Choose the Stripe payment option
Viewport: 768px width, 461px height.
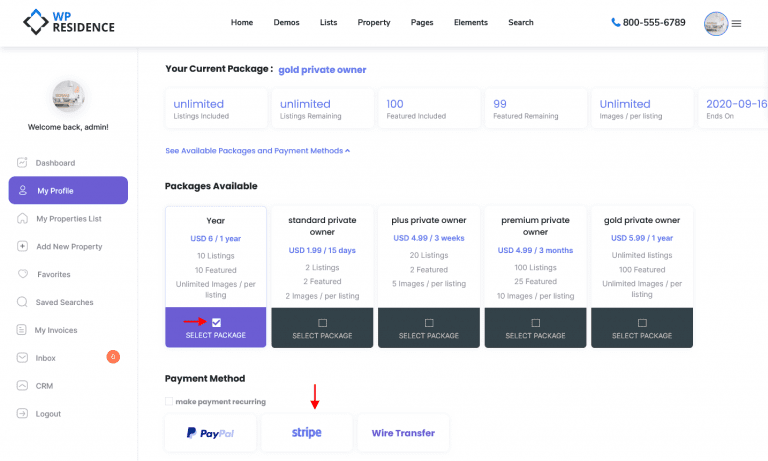(307, 433)
